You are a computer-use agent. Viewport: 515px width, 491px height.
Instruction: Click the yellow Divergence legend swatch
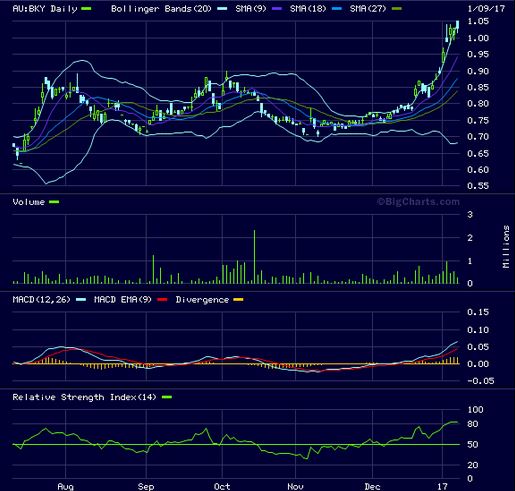(x=238, y=300)
